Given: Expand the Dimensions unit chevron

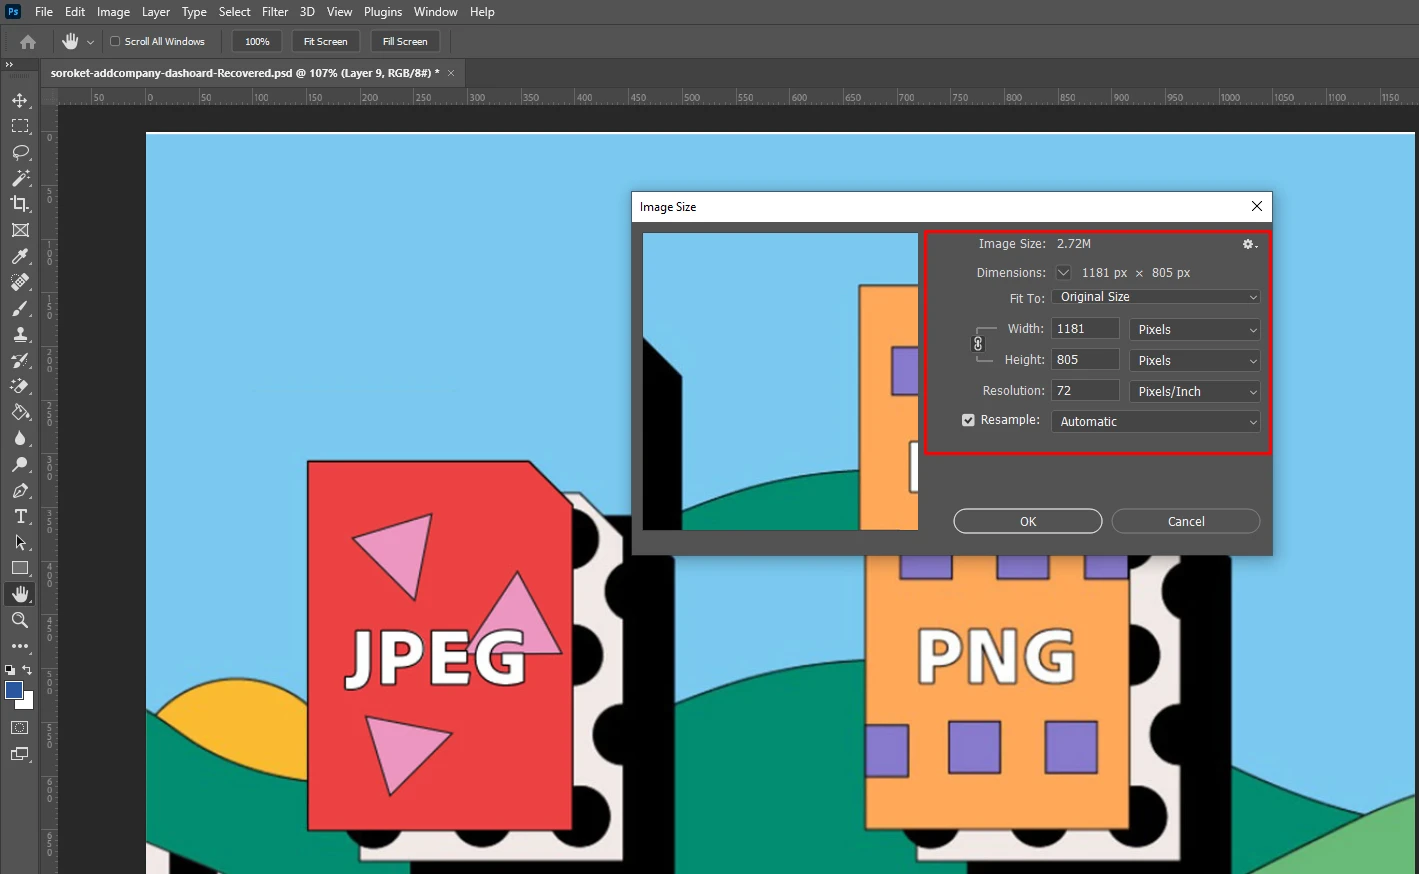Looking at the screenshot, I should tap(1063, 273).
